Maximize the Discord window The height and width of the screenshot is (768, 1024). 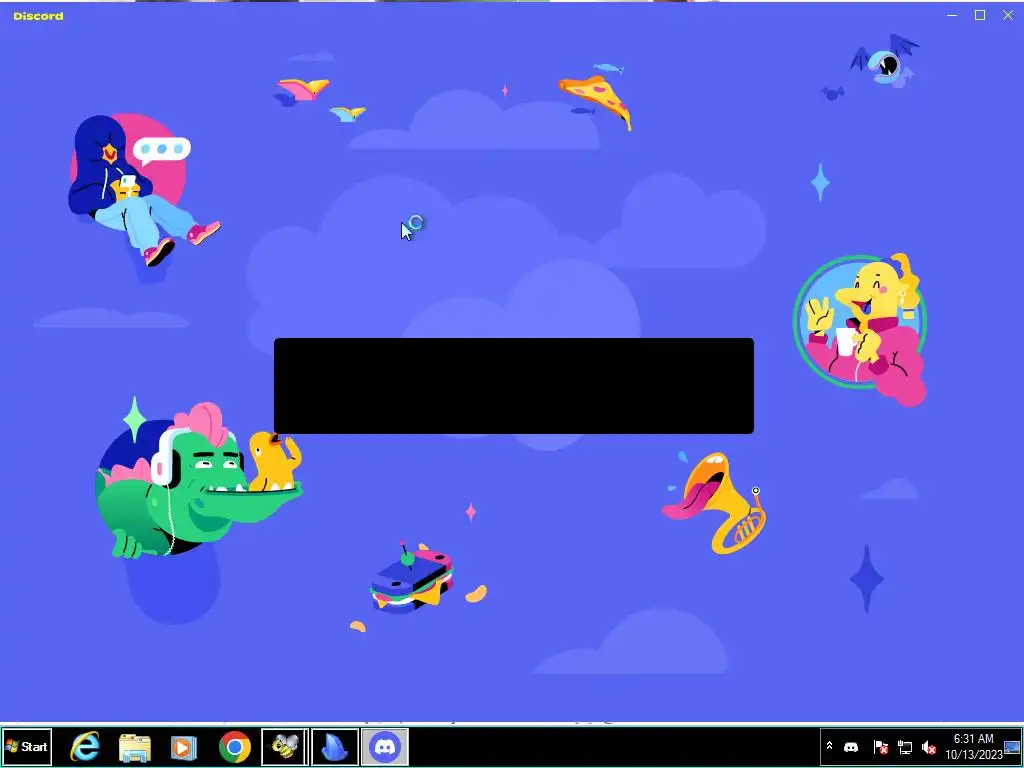(980, 15)
